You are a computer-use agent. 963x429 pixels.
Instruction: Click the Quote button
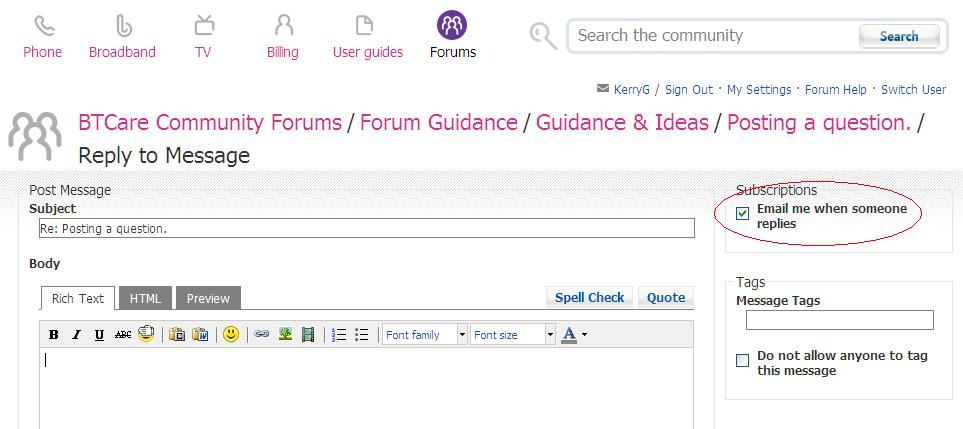666,298
